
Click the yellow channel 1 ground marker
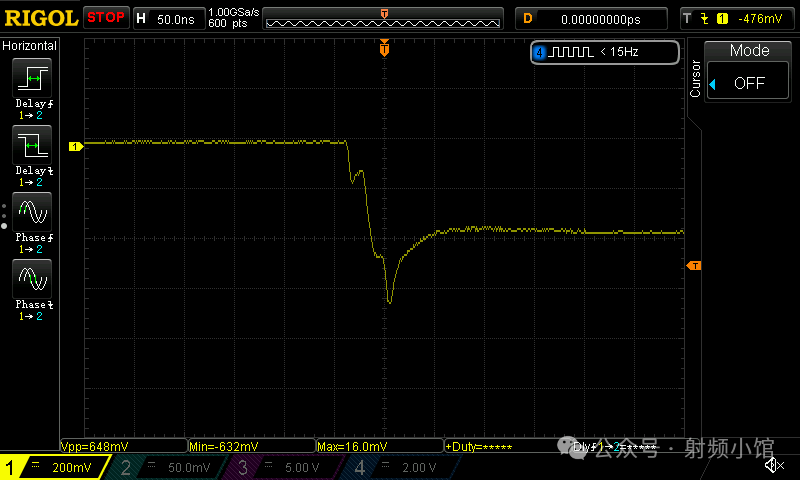pyautogui.click(x=74, y=146)
